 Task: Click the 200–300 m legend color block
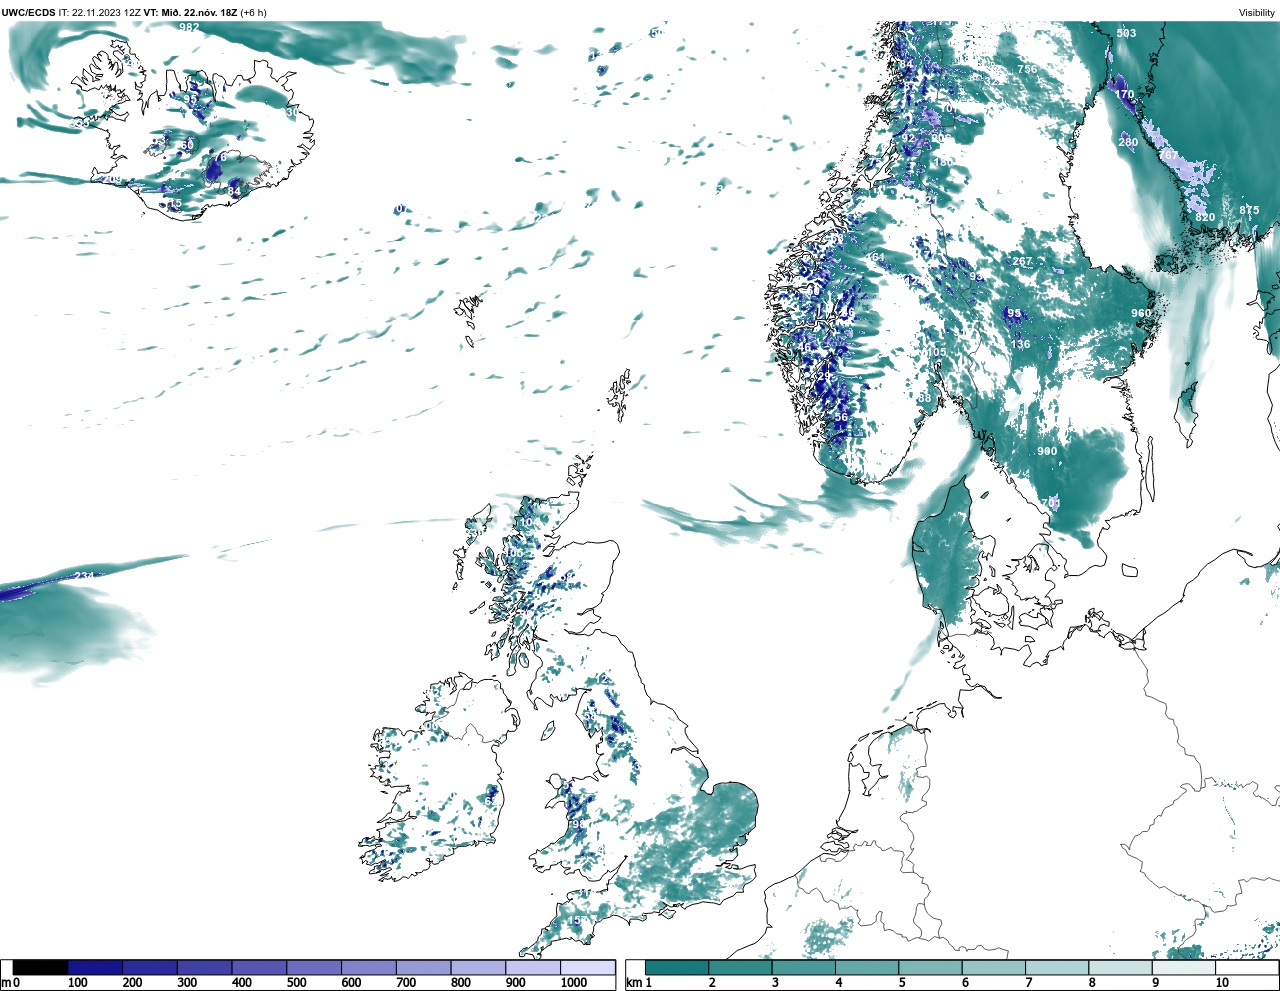150,968
